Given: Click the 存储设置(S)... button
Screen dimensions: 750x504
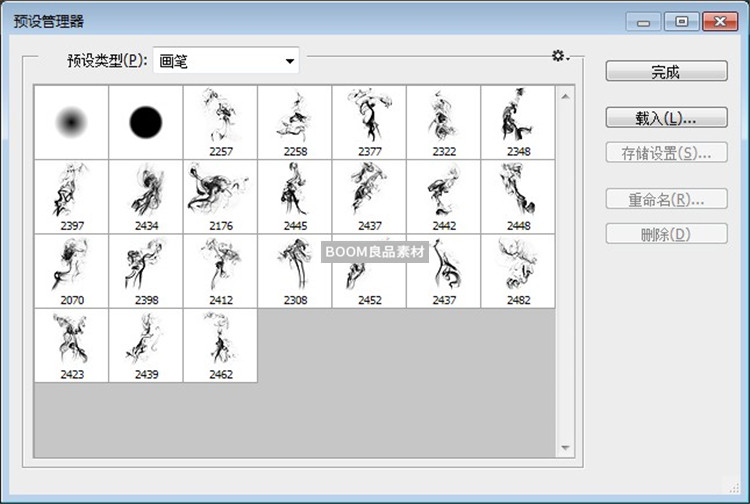Looking at the screenshot, I should click(x=666, y=153).
